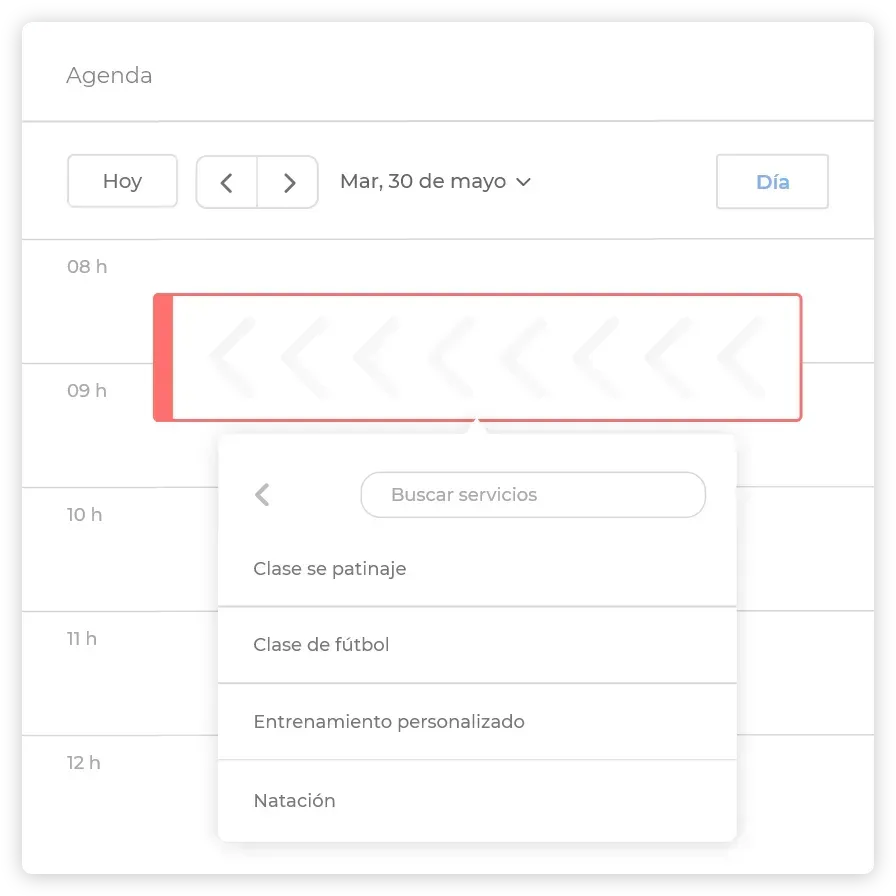Click the red left edge of the appointment block
Image resolution: width=896 pixels, height=896 pixels.
tap(163, 358)
